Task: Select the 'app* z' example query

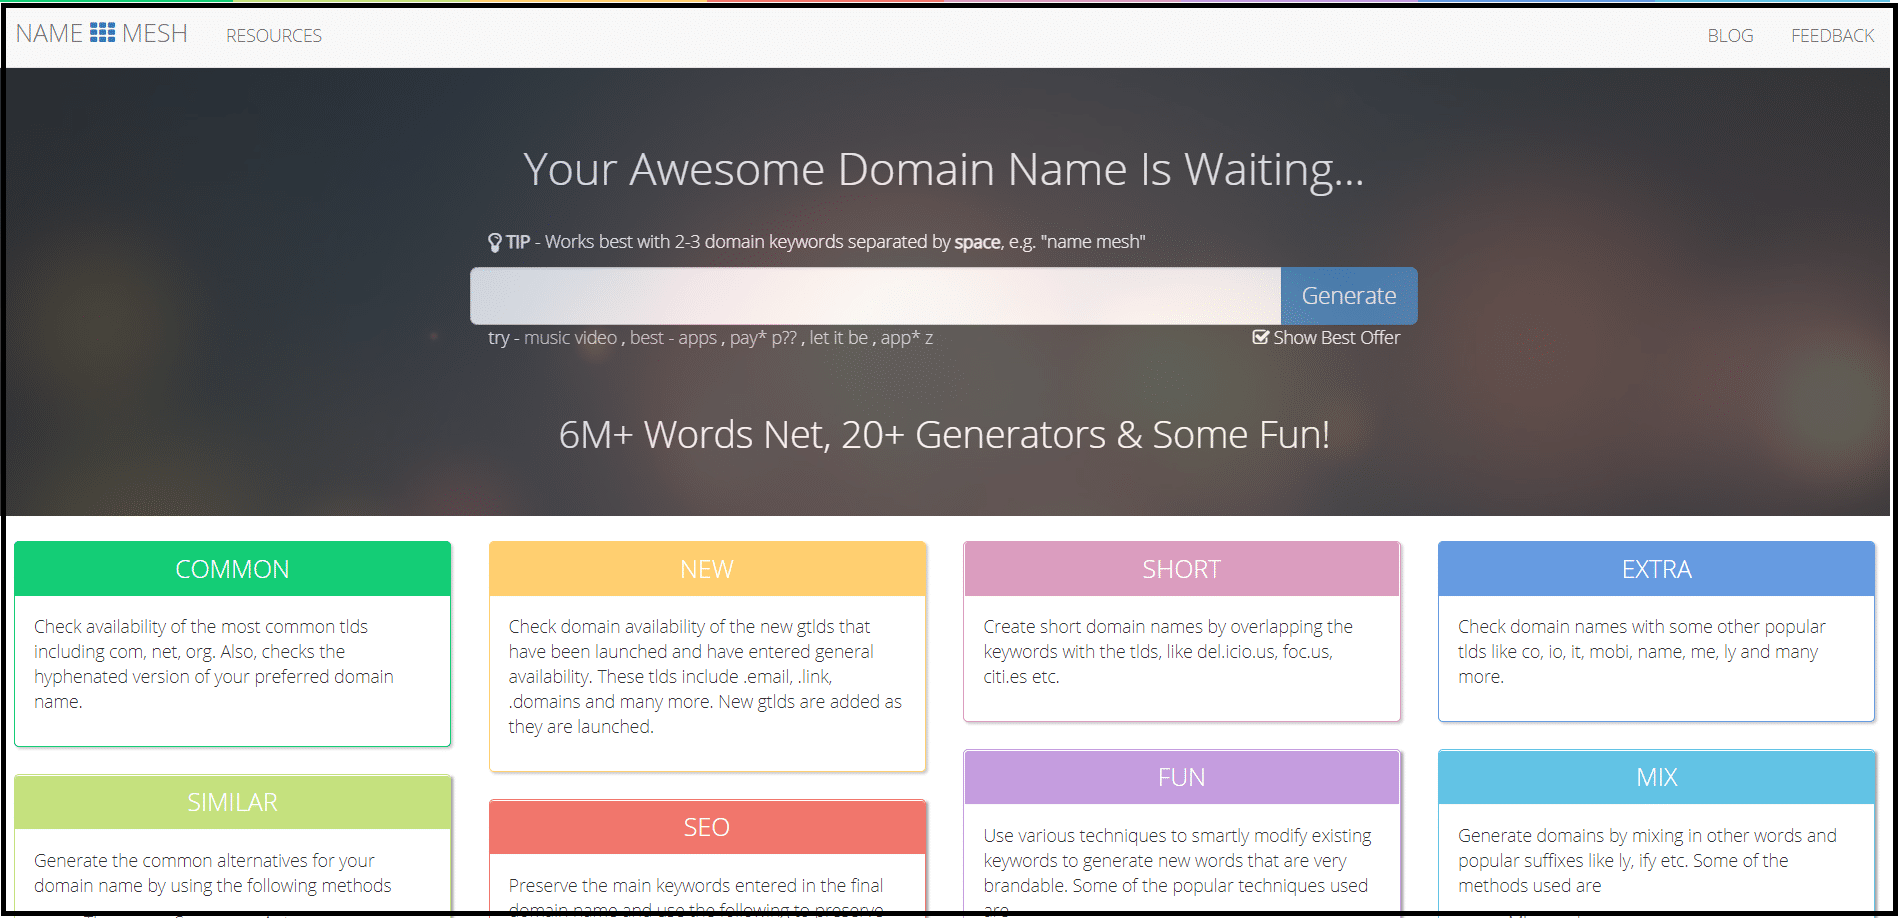Action: (x=906, y=338)
